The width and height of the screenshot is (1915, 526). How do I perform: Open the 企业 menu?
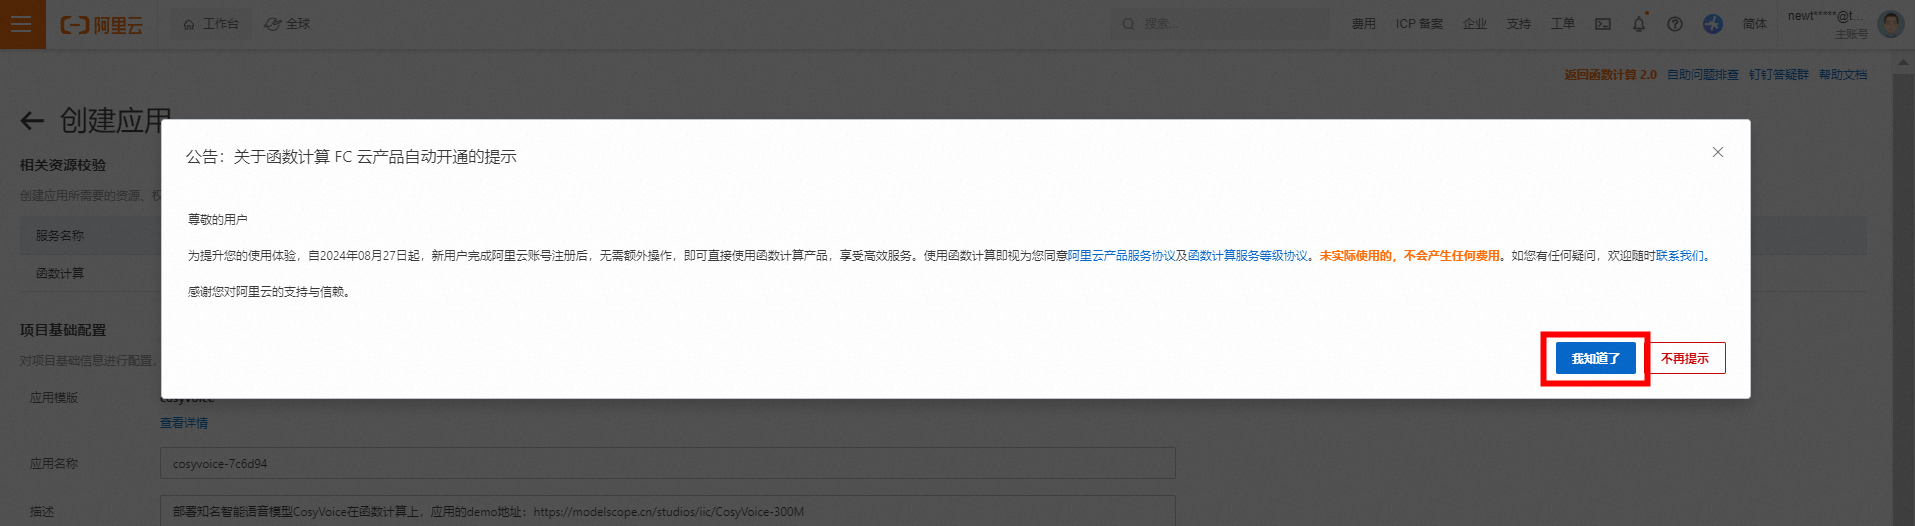pos(1475,24)
